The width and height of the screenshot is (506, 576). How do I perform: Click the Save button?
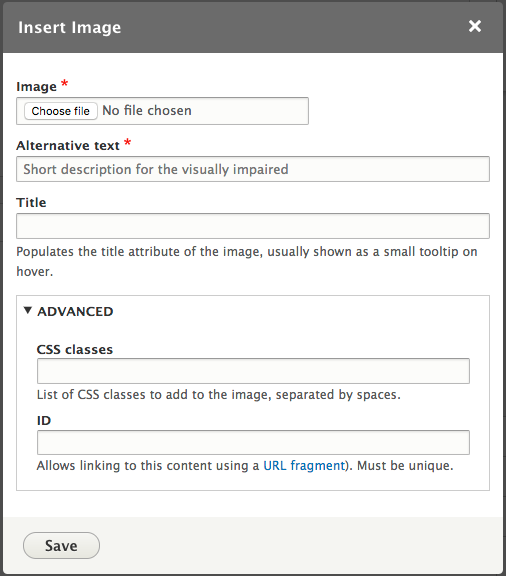[61, 546]
